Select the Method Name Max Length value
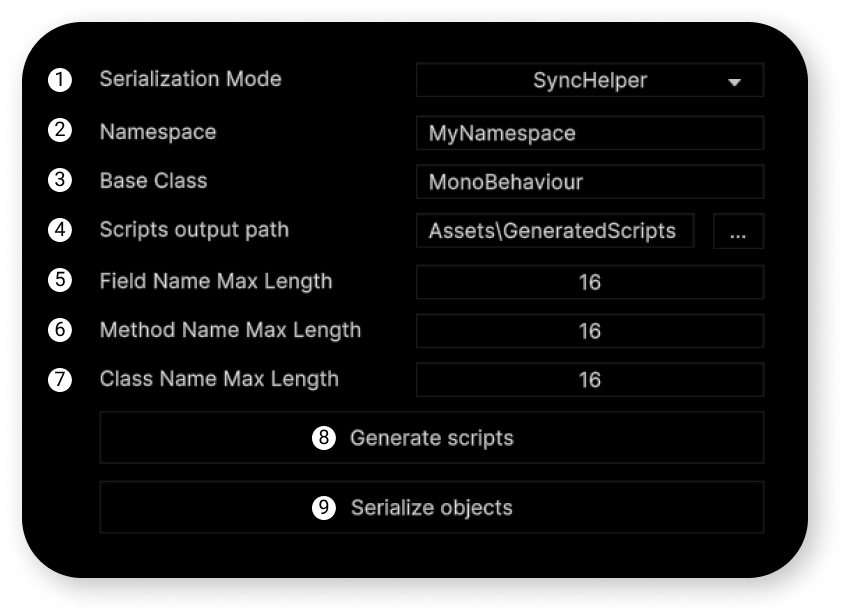This screenshot has height=616, width=846. point(590,331)
